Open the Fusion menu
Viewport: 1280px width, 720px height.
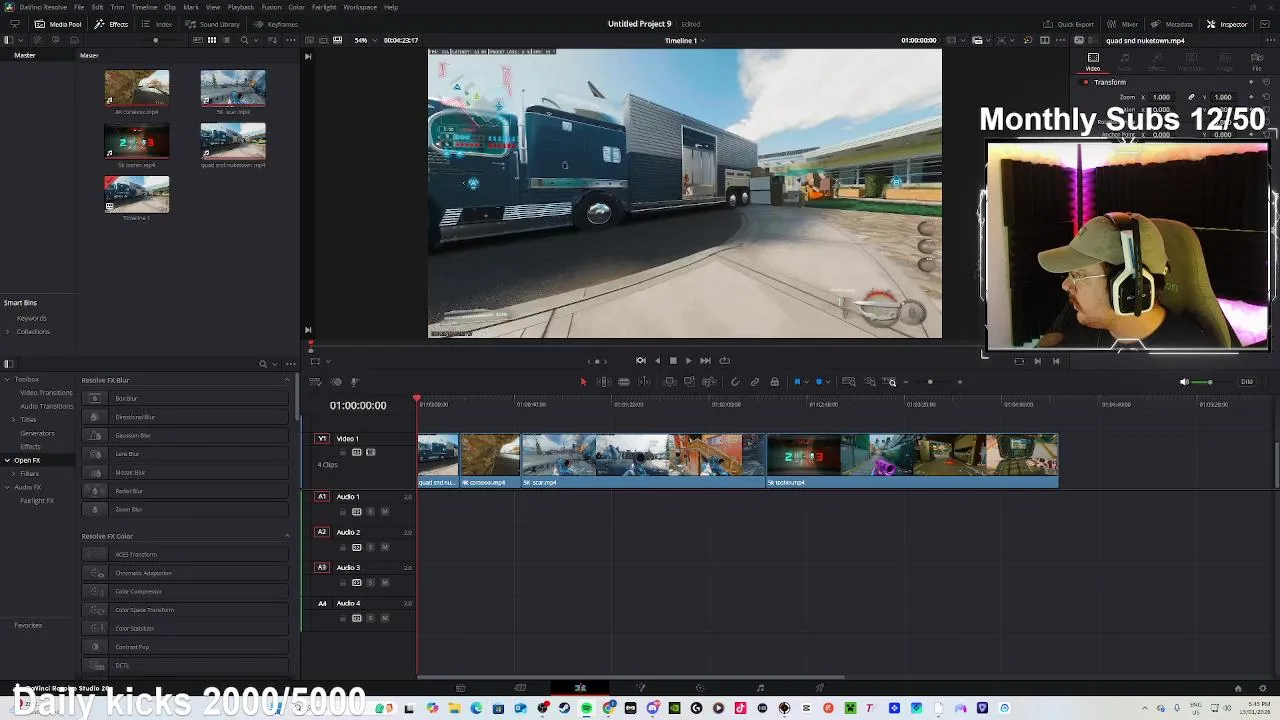[x=271, y=7]
